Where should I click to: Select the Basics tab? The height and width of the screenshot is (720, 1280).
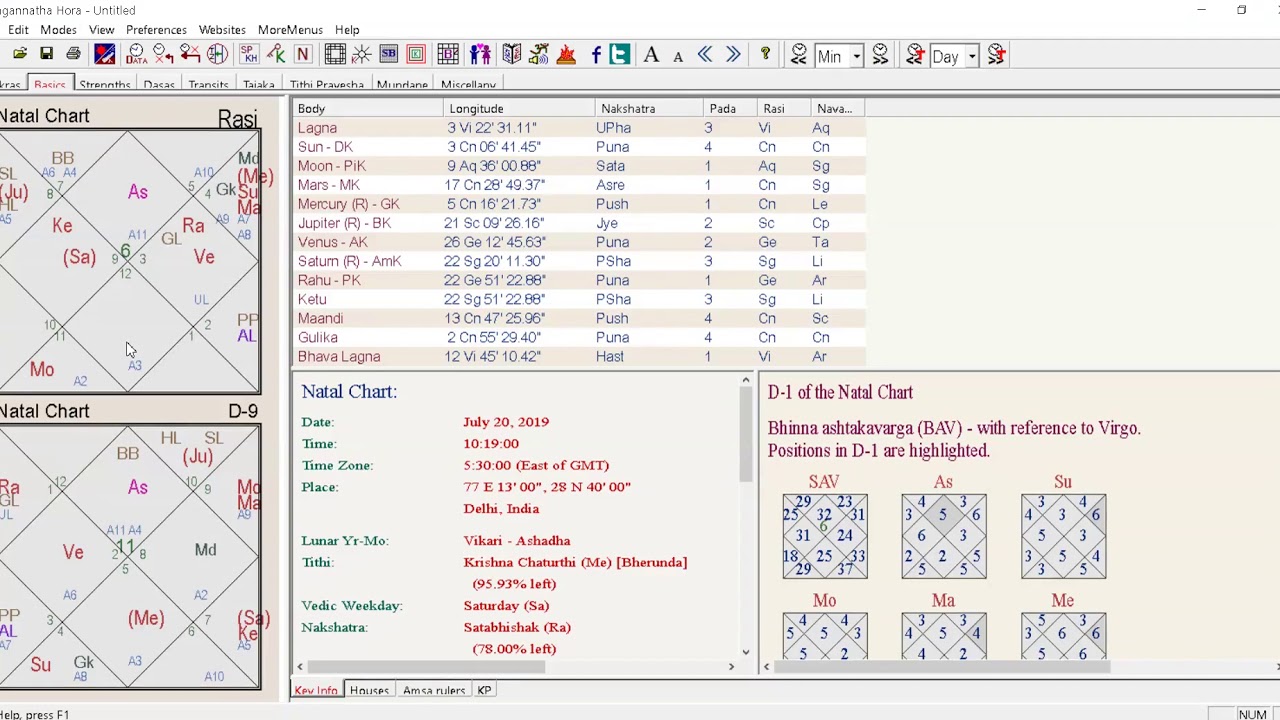click(49, 85)
